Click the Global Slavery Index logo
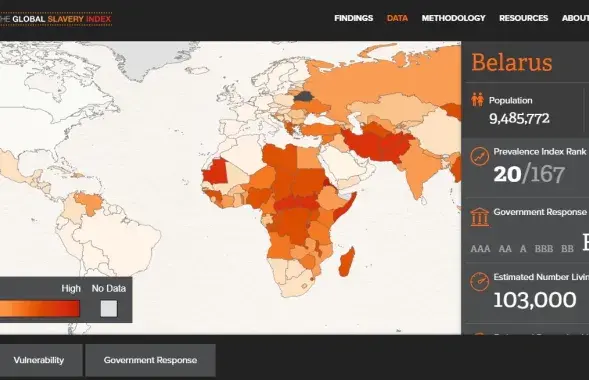The width and height of the screenshot is (589, 380). [56, 19]
